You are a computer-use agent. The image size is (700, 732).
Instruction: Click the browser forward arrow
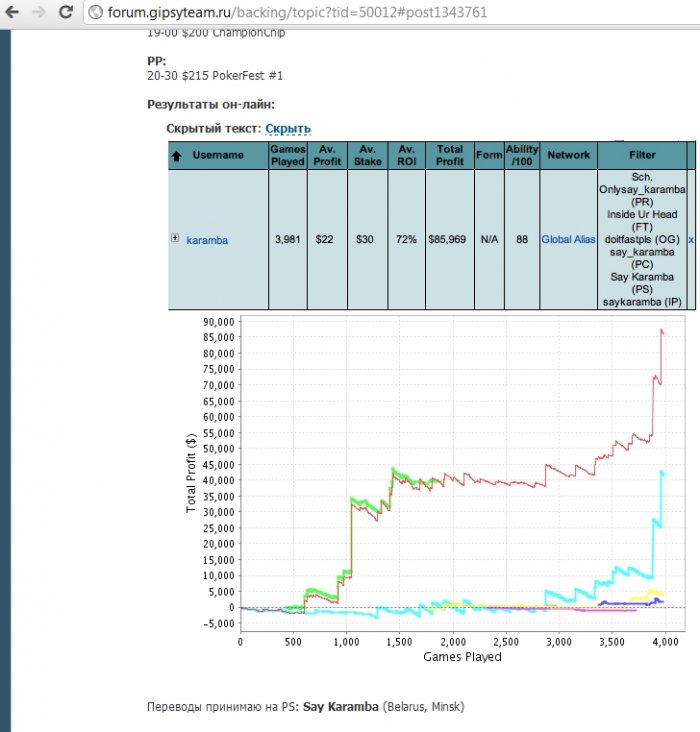[39, 12]
